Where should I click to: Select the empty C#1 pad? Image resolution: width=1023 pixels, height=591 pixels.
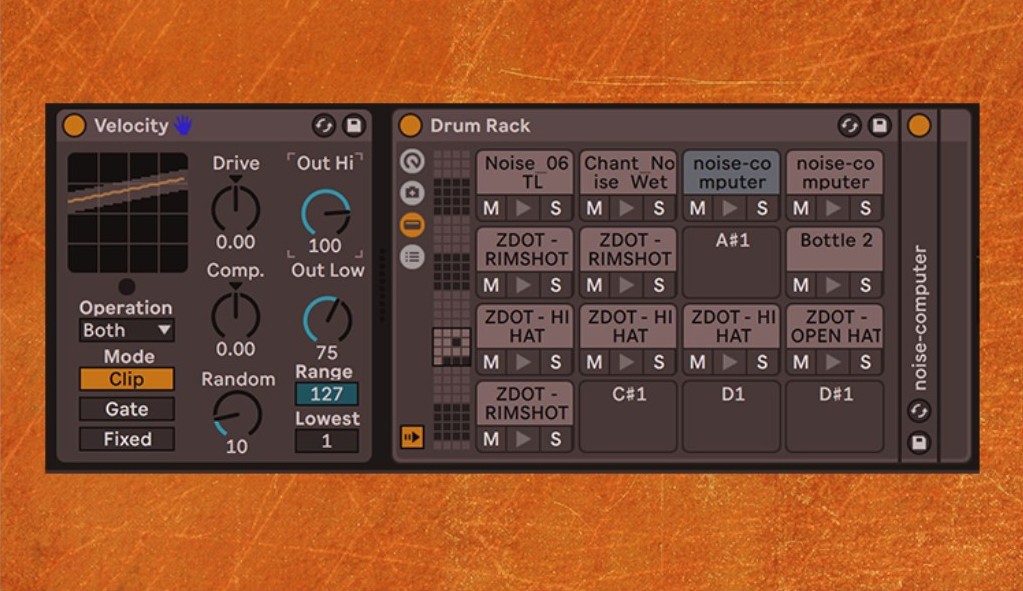pyautogui.click(x=628, y=416)
